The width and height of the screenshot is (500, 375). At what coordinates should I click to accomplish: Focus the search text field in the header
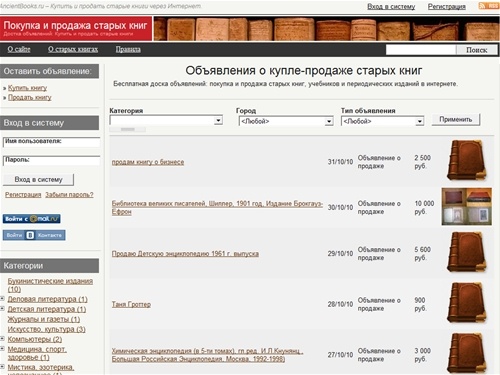(x=421, y=50)
